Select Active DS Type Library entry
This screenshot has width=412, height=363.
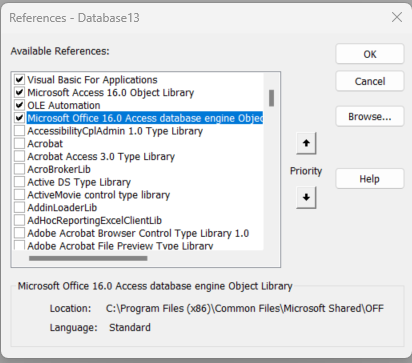pyautogui.click(x=79, y=182)
